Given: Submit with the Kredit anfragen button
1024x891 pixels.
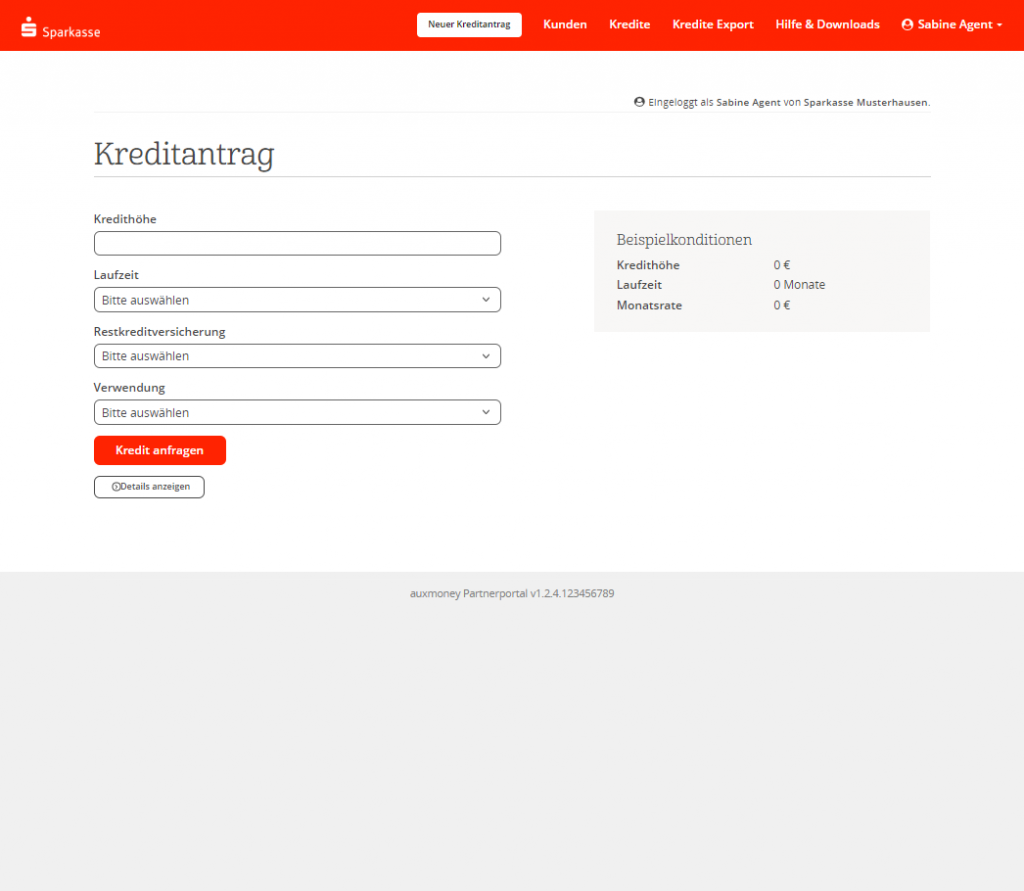Looking at the screenshot, I should pyautogui.click(x=160, y=450).
